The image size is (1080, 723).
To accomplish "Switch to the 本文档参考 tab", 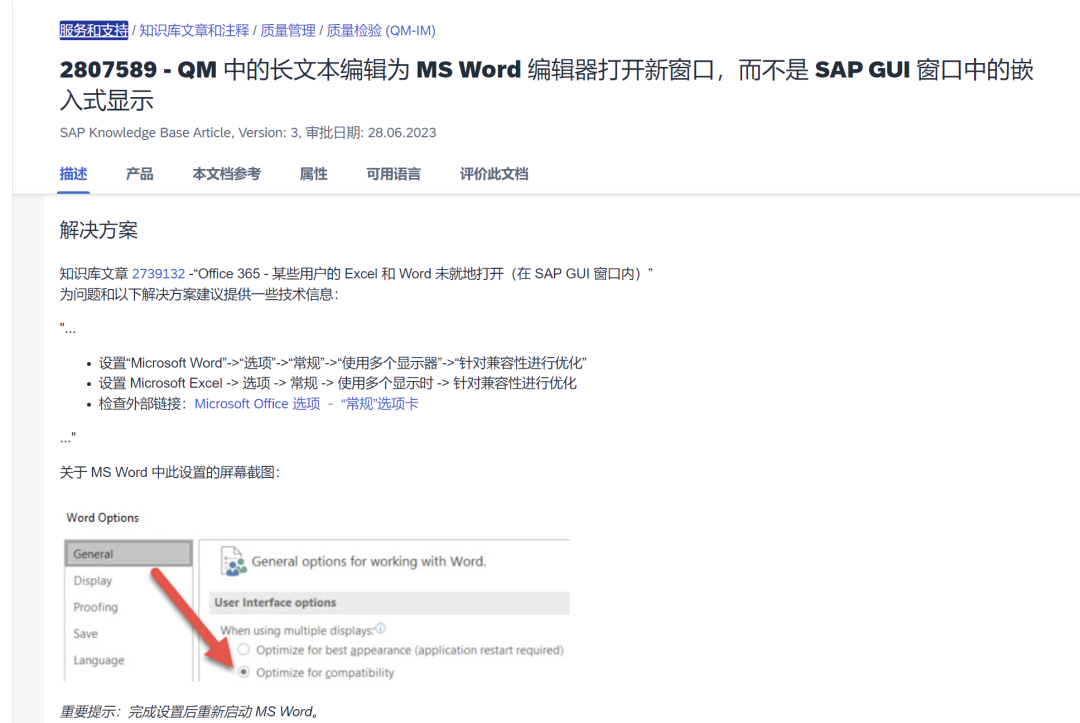I will point(227,174).
